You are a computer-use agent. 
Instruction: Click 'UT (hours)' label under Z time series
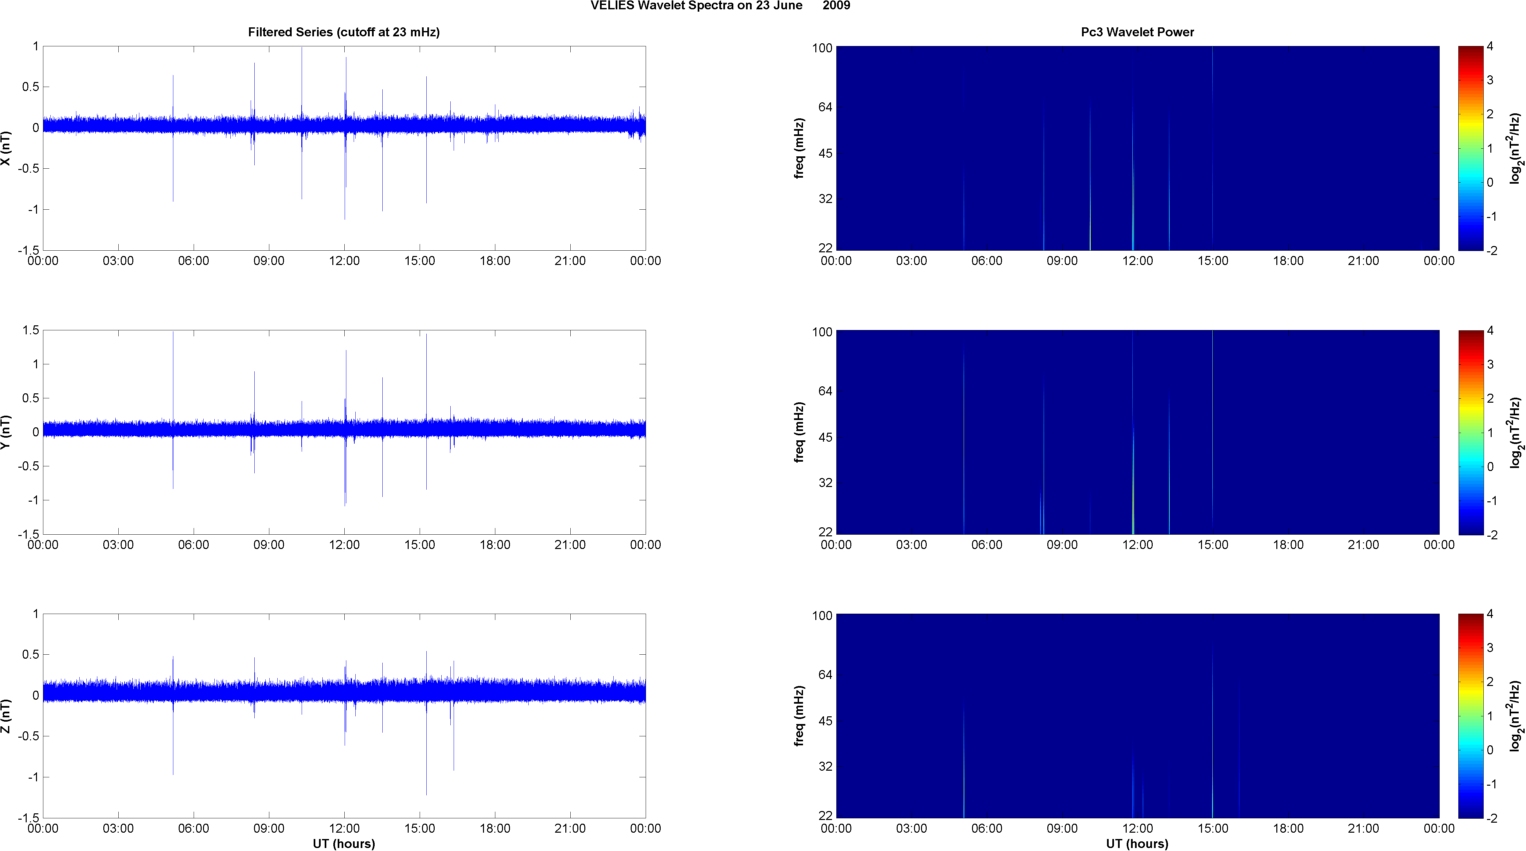coord(344,844)
